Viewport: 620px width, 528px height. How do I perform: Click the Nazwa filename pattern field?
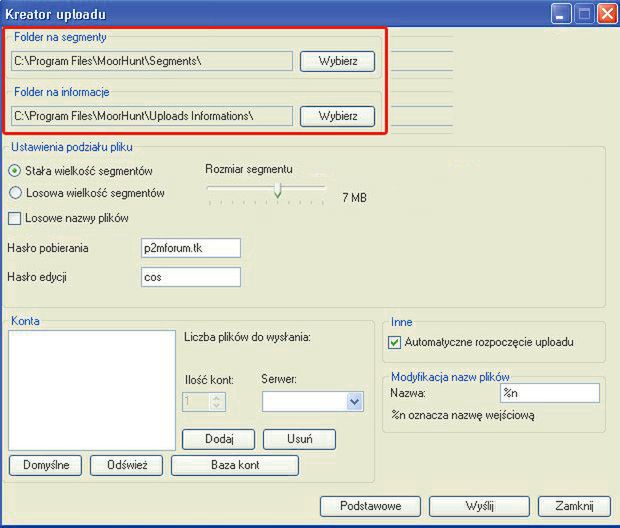click(x=550, y=393)
